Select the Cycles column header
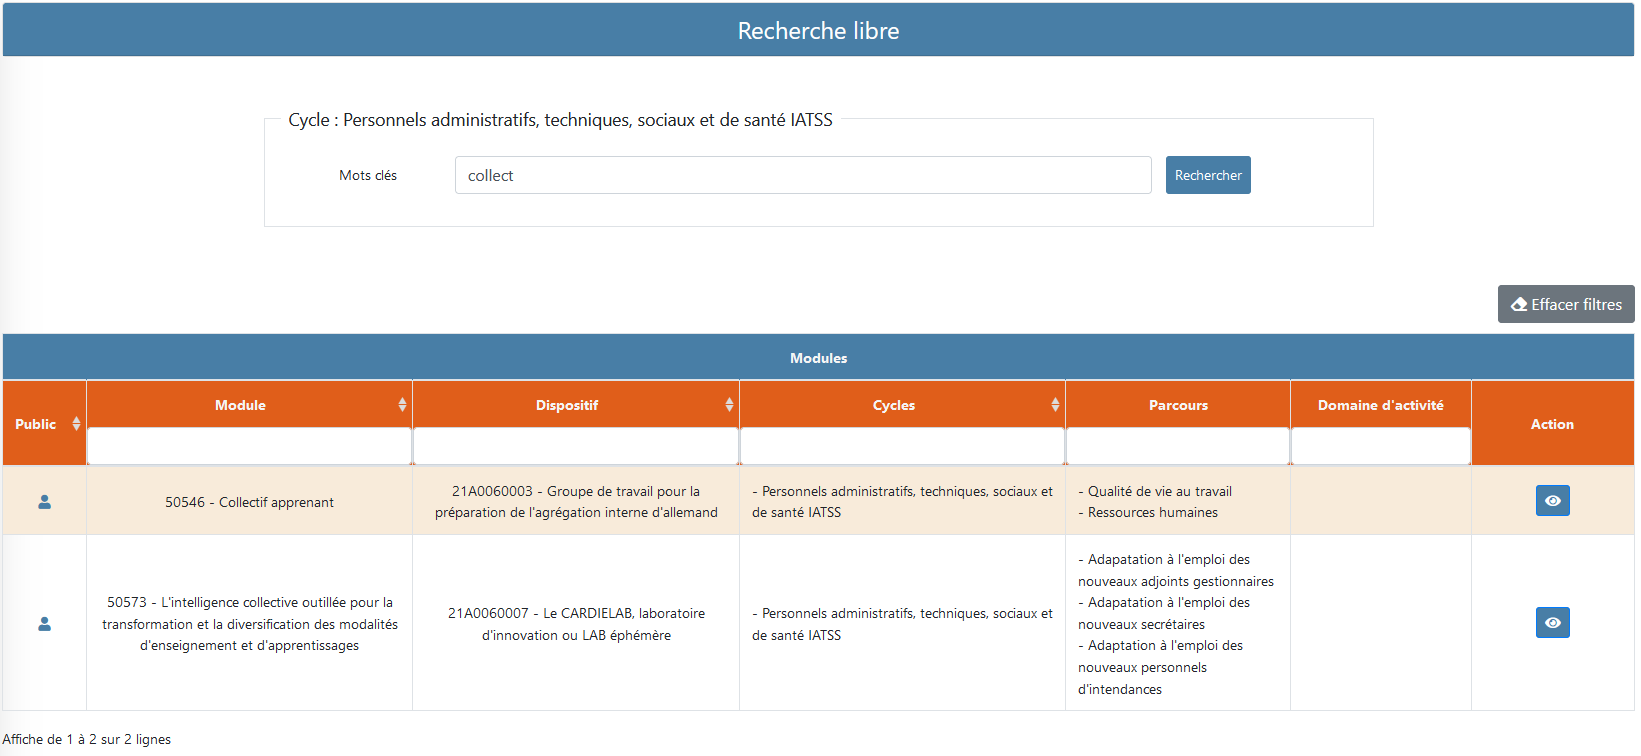This screenshot has height=756, width=1641. (894, 405)
